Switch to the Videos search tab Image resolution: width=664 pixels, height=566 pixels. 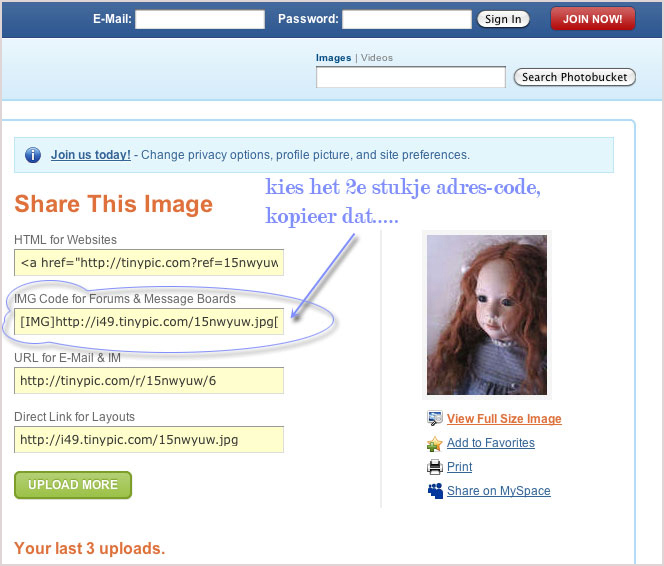coord(377,58)
